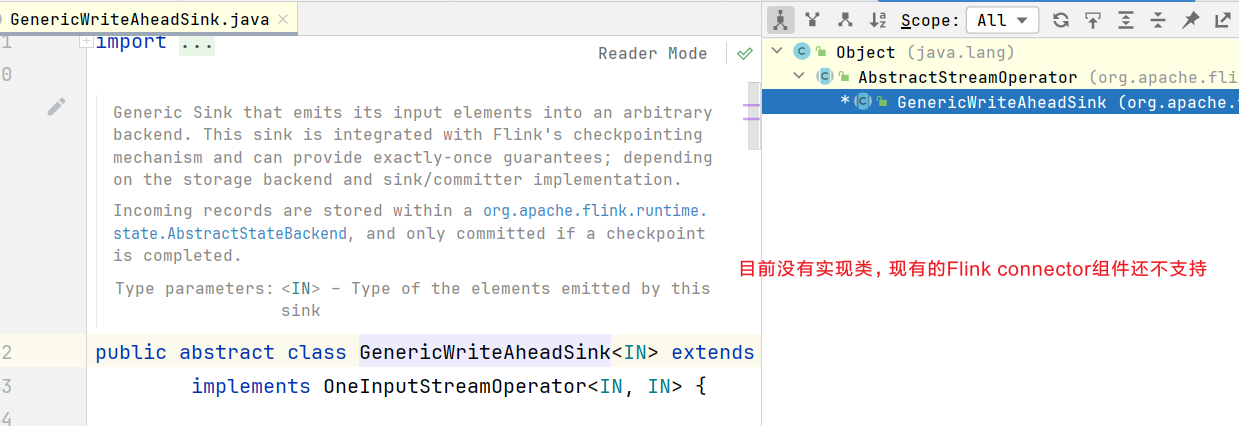The width and height of the screenshot is (1239, 426).
Task: Click the 'implements' keyword
Action: pyautogui.click(x=251, y=387)
